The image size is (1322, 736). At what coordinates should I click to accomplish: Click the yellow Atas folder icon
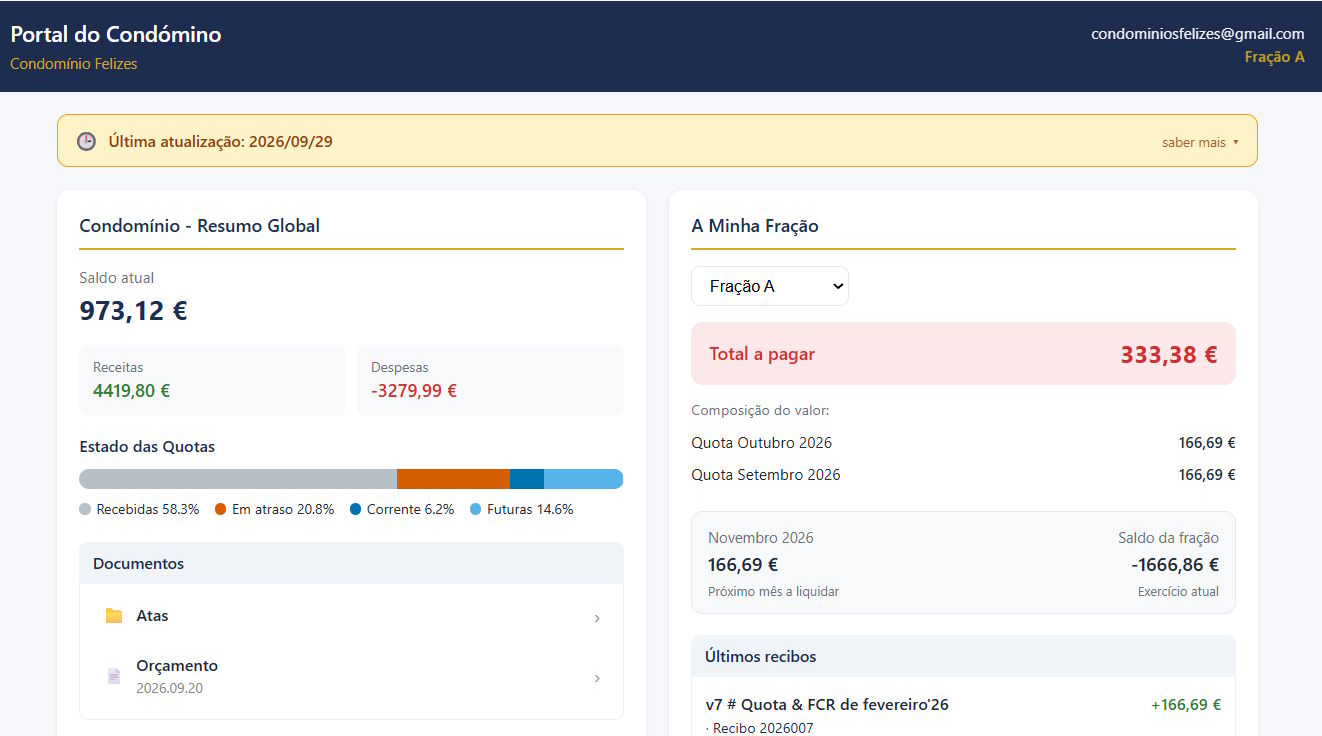click(x=114, y=616)
